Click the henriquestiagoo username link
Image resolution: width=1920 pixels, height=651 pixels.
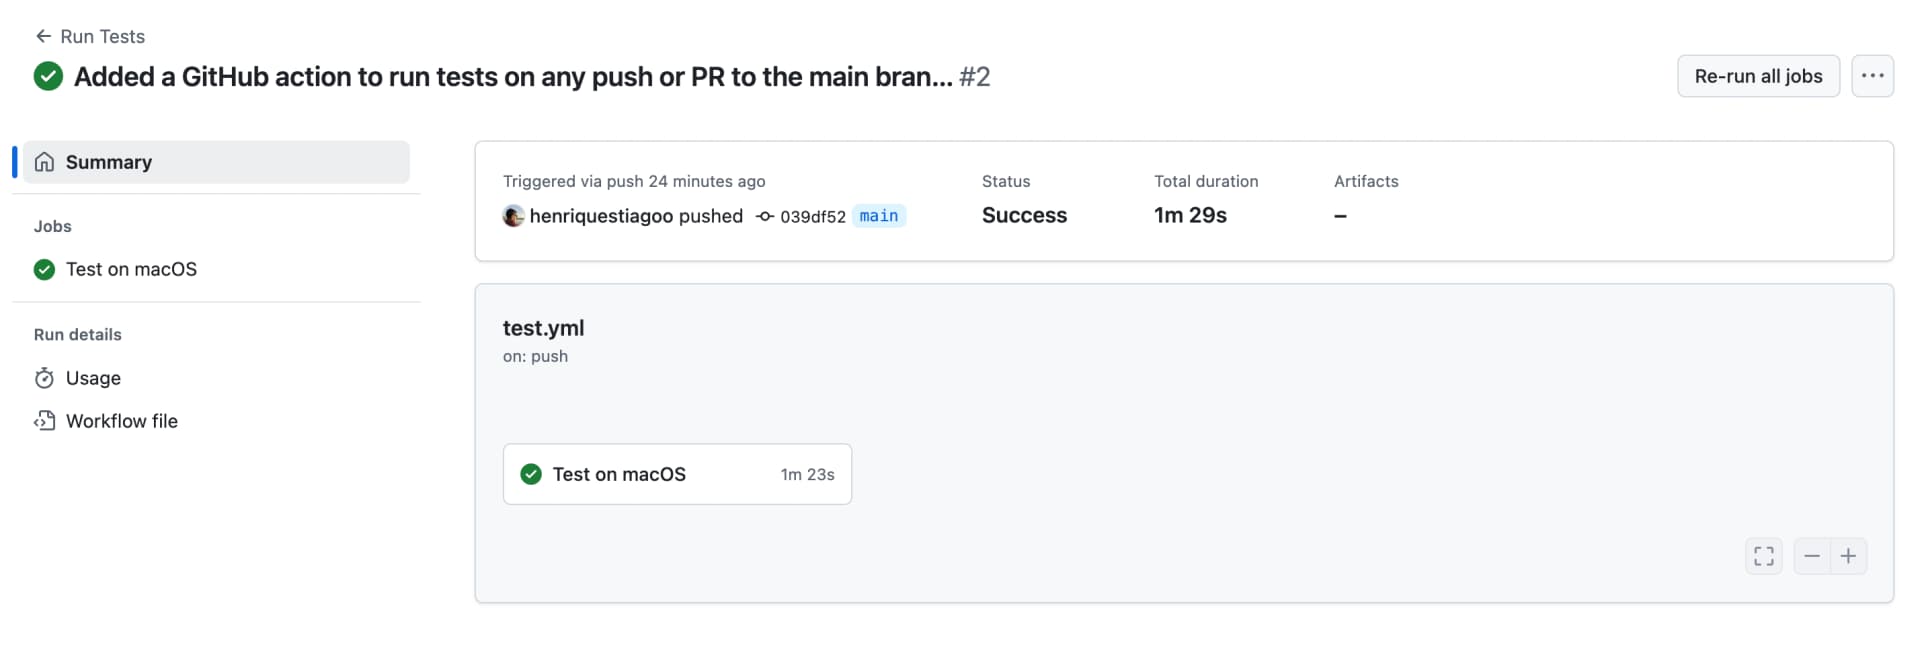coord(601,216)
